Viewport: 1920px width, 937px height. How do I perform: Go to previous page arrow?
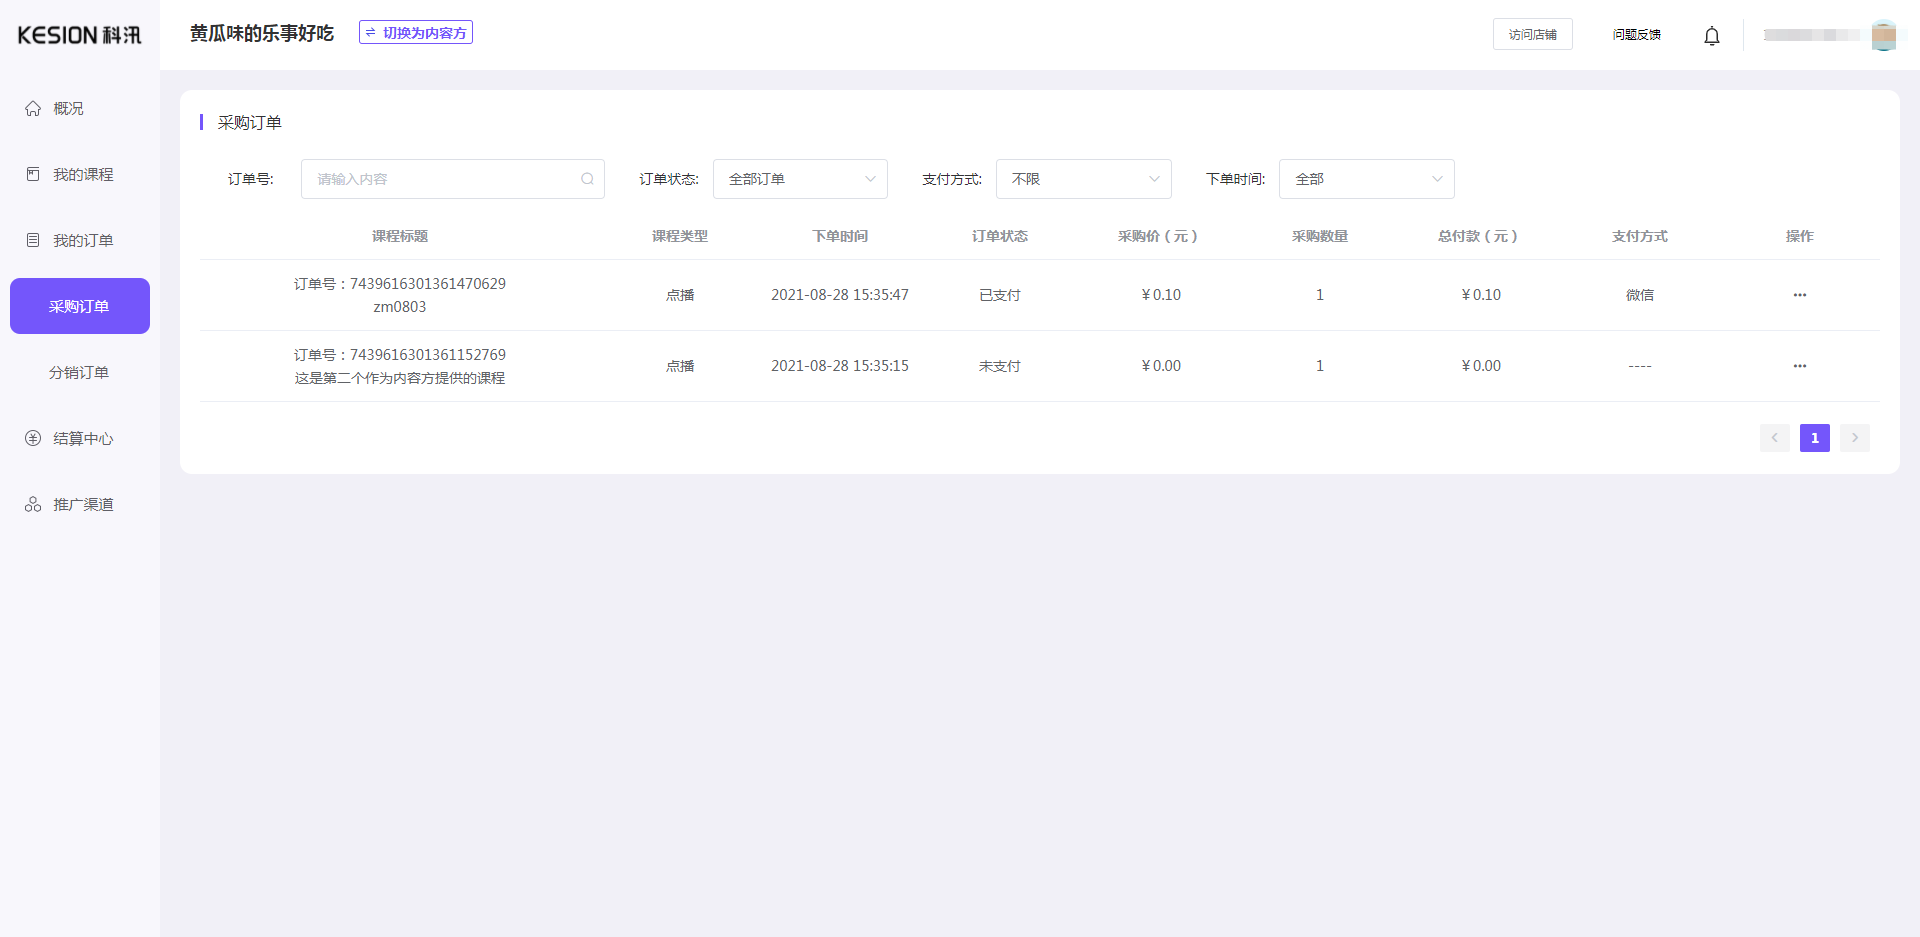coord(1774,438)
